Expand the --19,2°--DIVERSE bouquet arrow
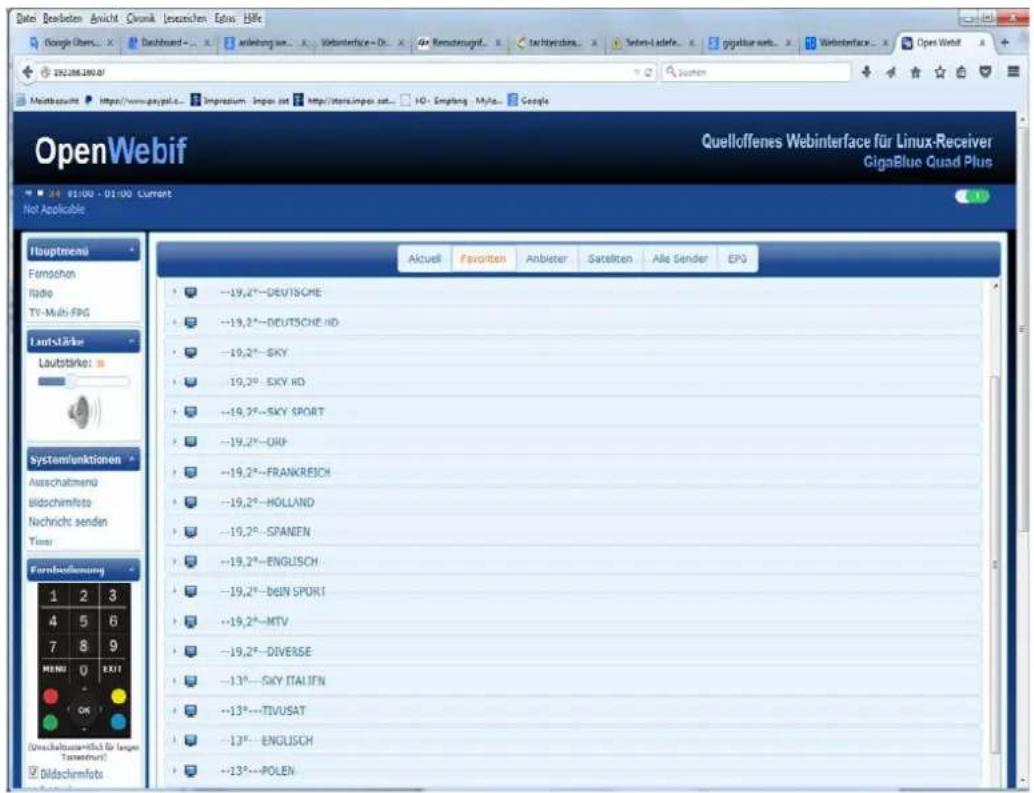This screenshot has height=793, width=1034. [174, 651]
